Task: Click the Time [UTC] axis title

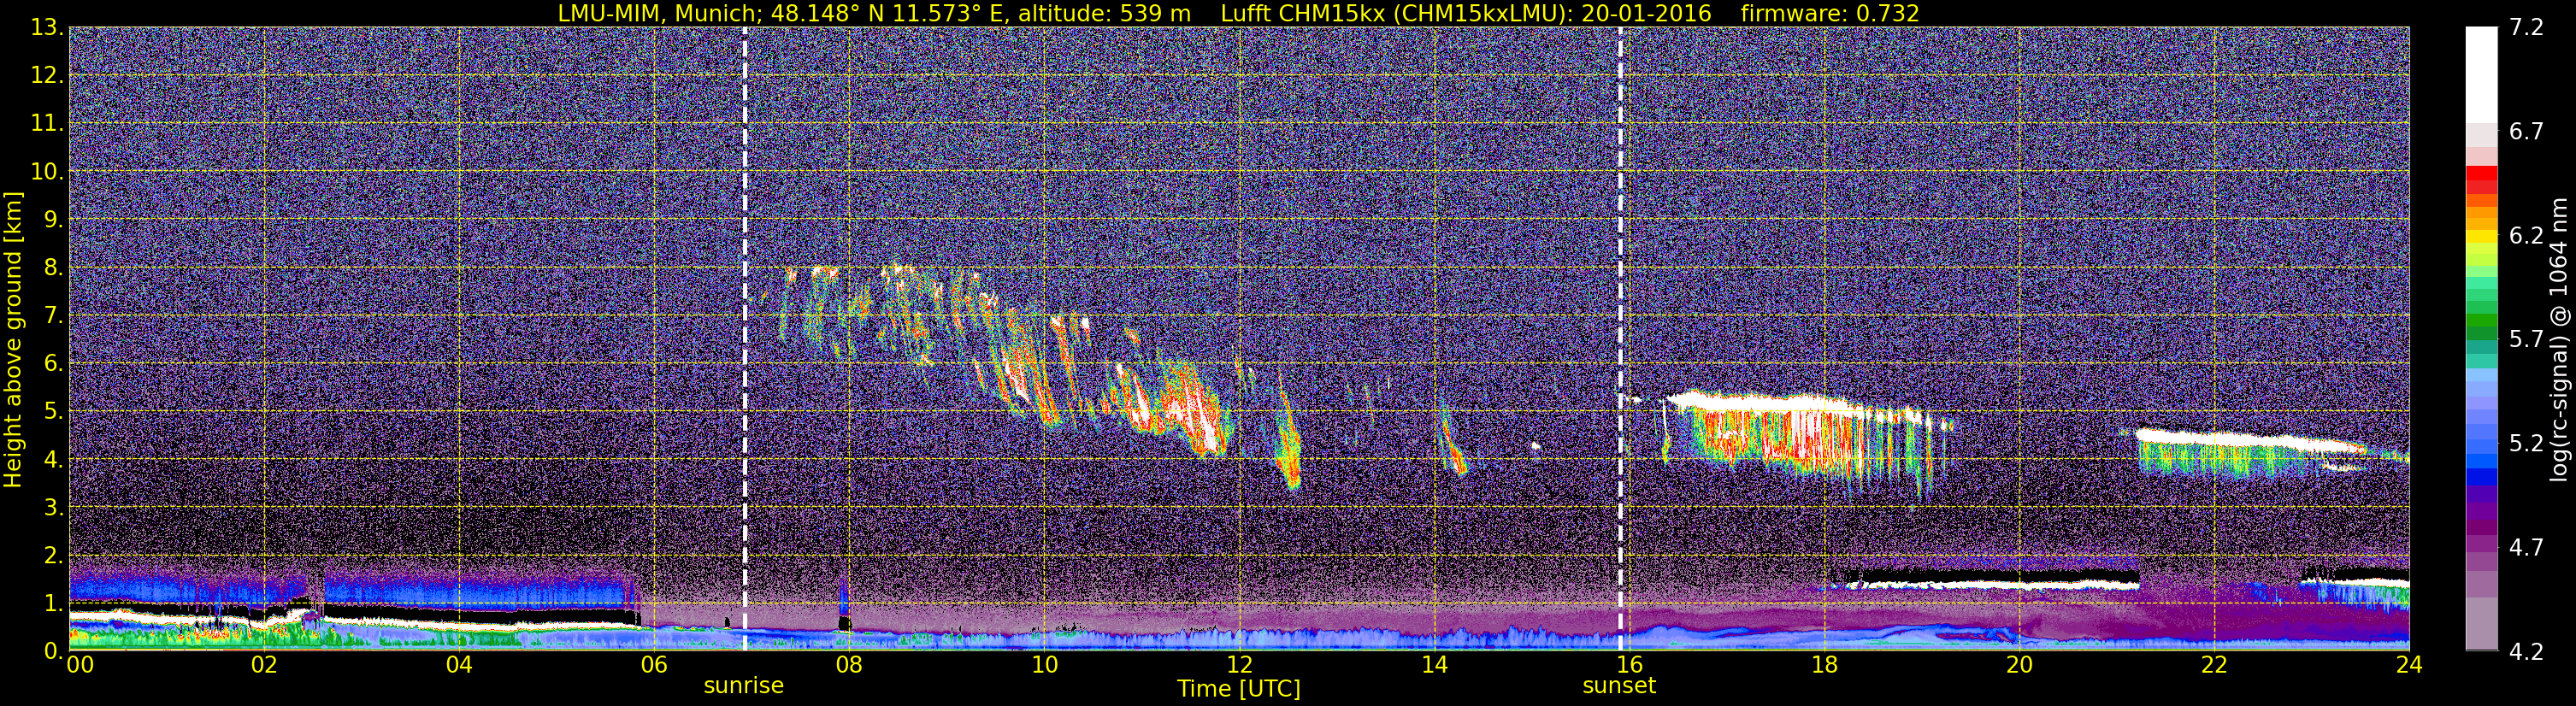Action: [1239, 689]
